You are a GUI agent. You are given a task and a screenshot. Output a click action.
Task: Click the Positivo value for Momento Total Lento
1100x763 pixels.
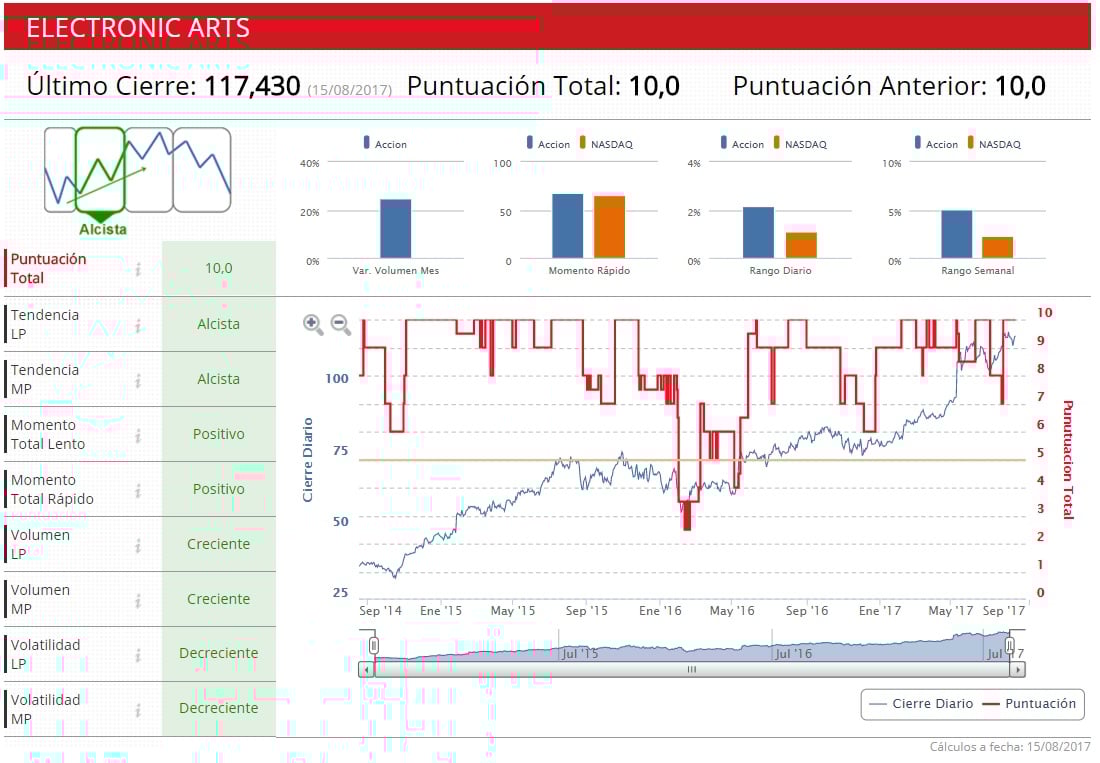[219, 434]
